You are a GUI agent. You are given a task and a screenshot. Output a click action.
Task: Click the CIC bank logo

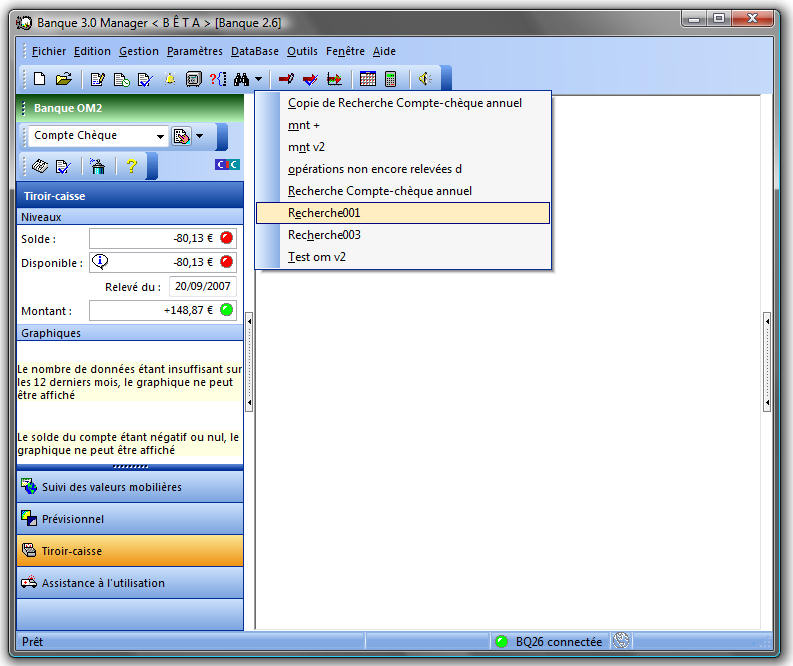pyautogui.click(x=227, y=165)
